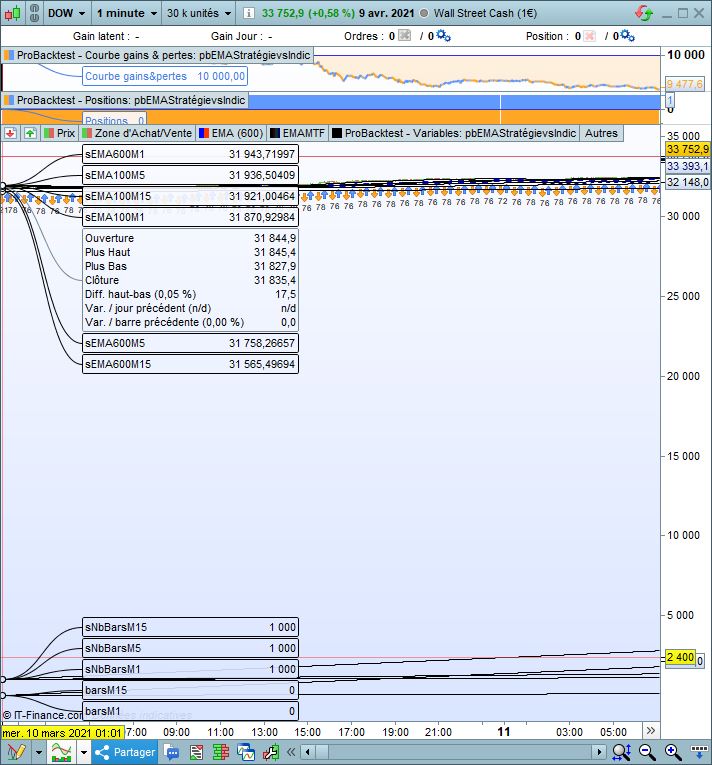The height and width of the screenshot is (765, 712).
Task: Click the Ouverture 31 844,9 line
Action: tap(190, 238)
